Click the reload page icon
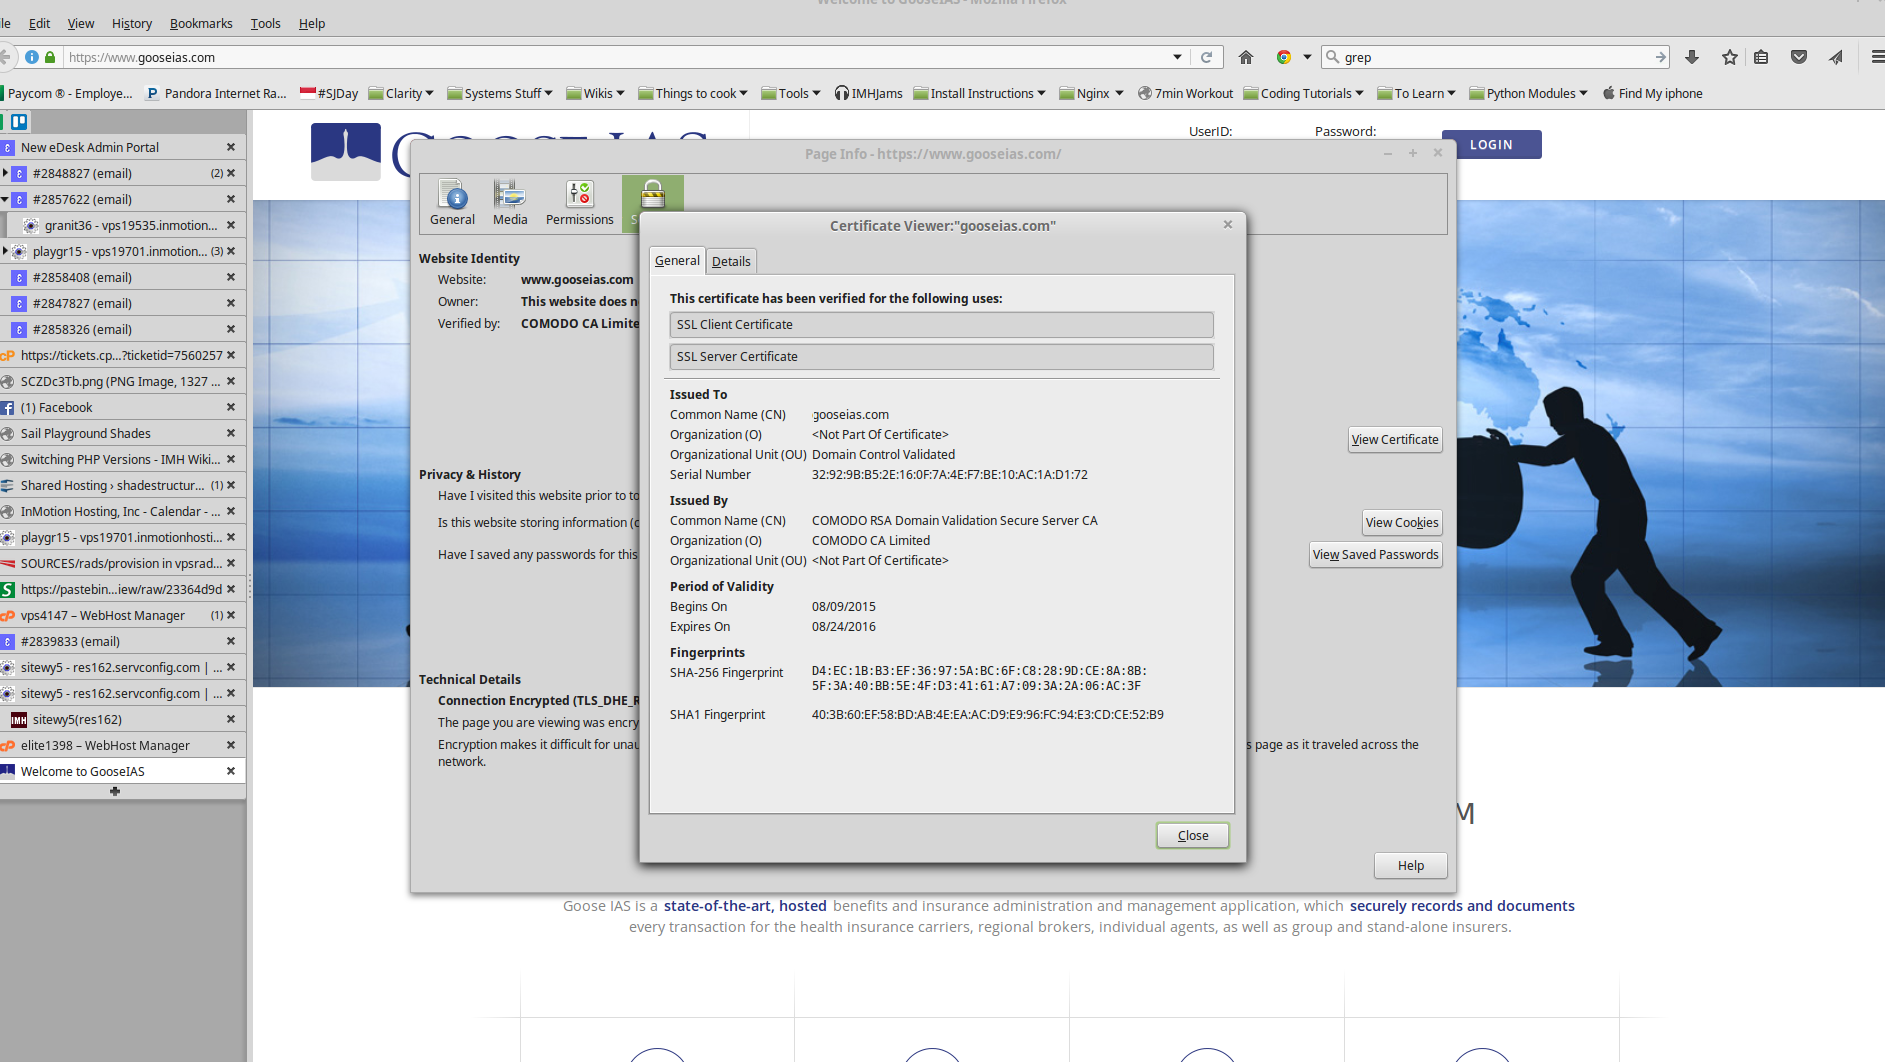Screen dimensions: 1885x1062 pyautogui.click(x=1206, y=57)
